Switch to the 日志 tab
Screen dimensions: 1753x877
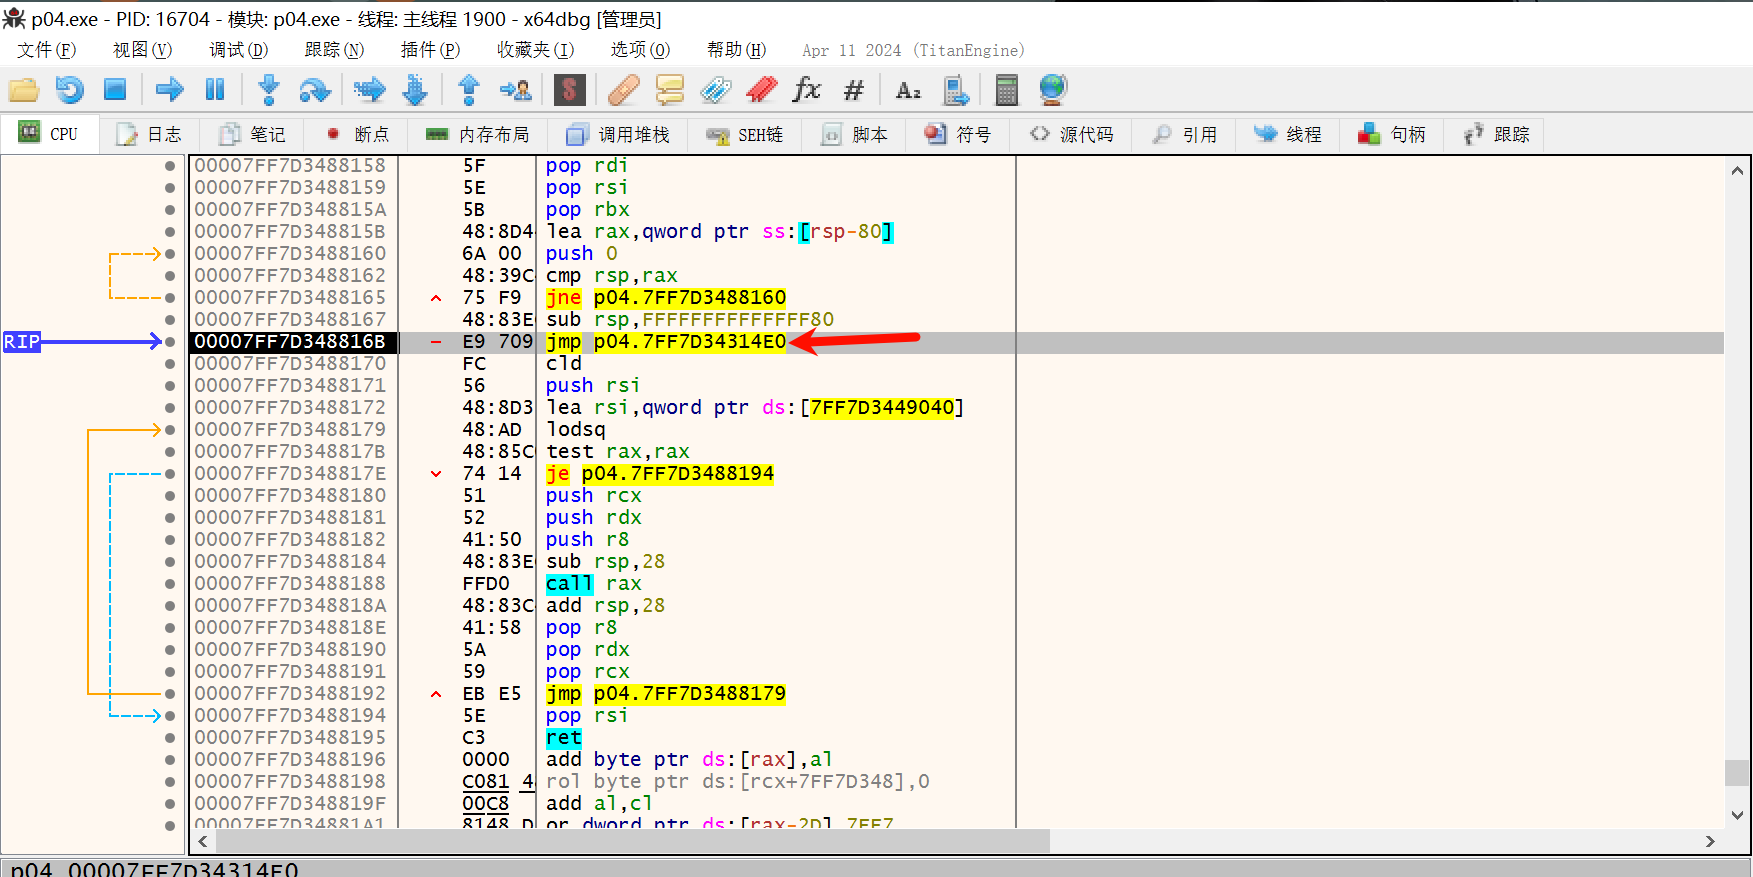[149, 134]
